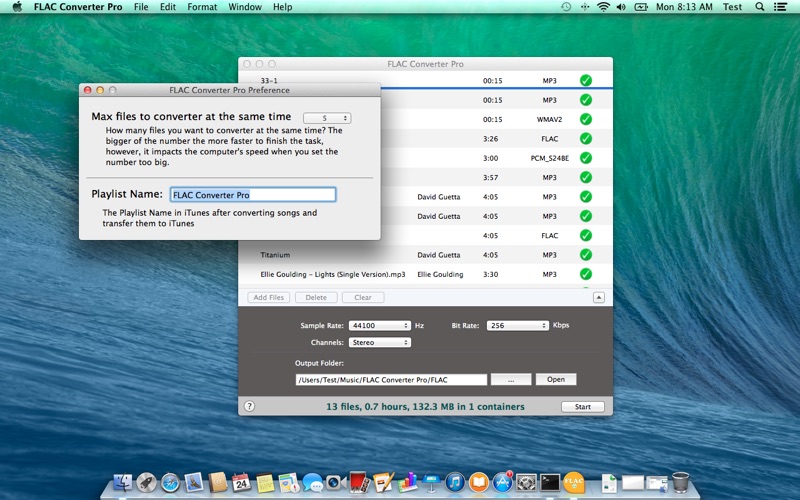Click the Test user name in menu bar

click(732, 7)
